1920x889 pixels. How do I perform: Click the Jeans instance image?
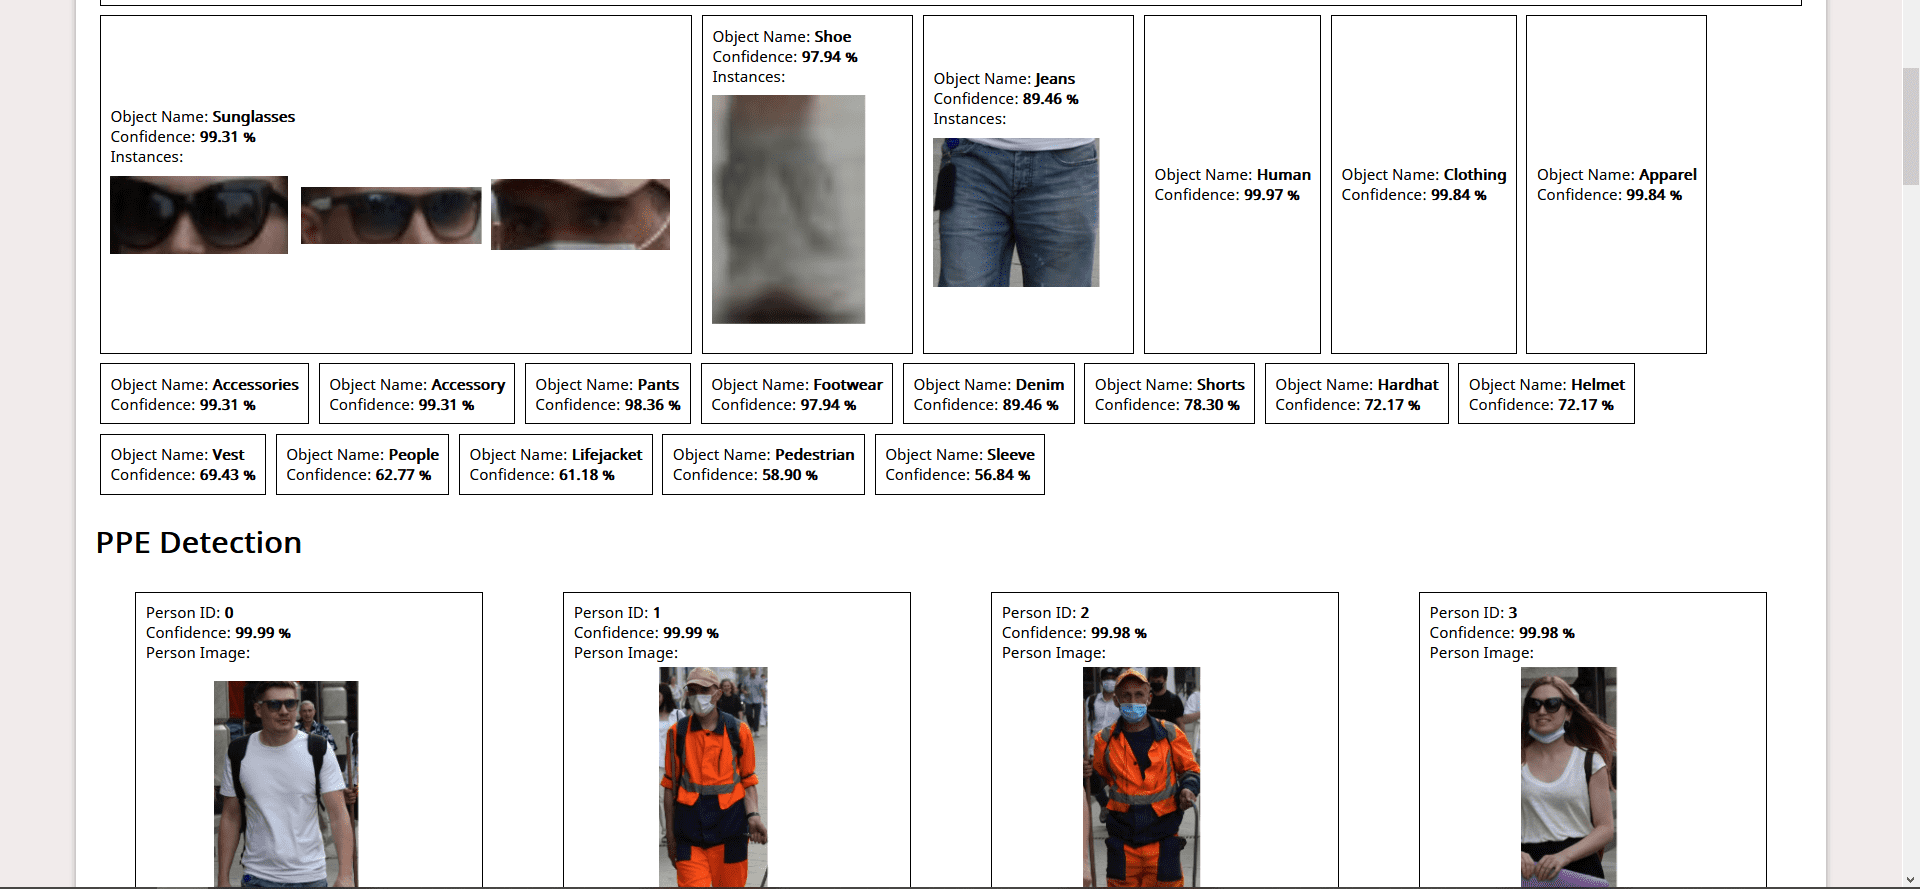(1016, 212)
